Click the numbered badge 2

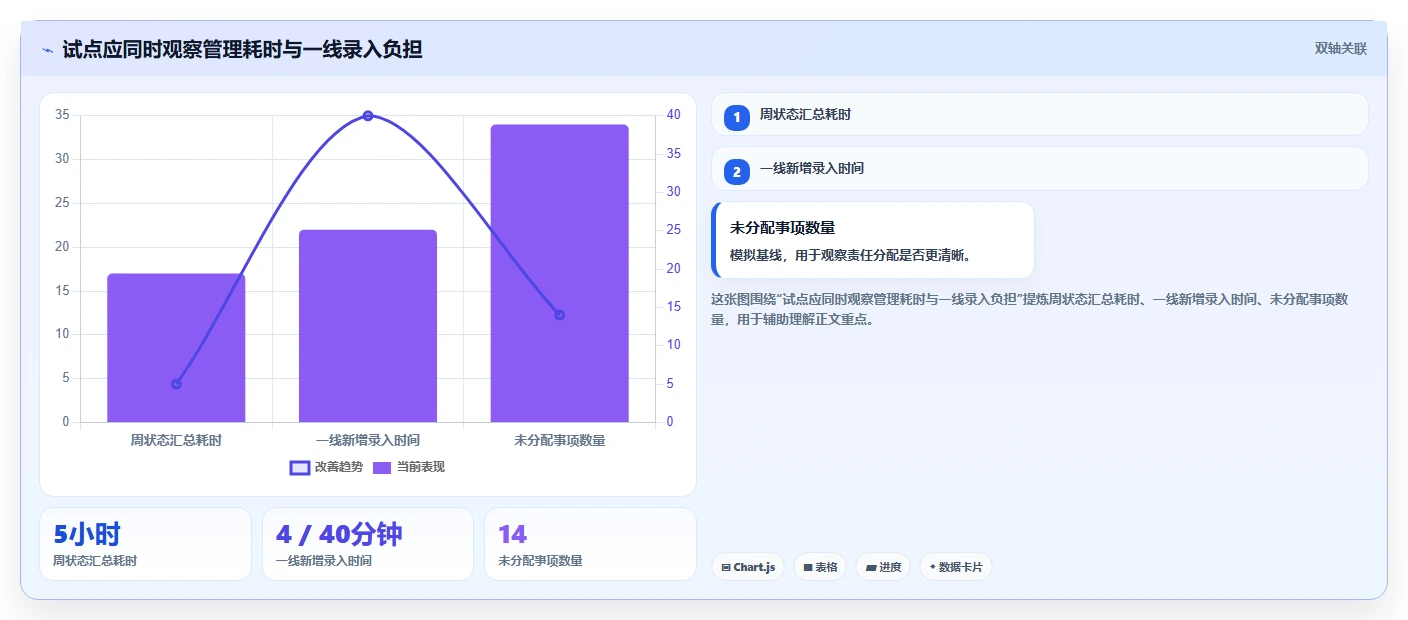(x=737, y=172)
